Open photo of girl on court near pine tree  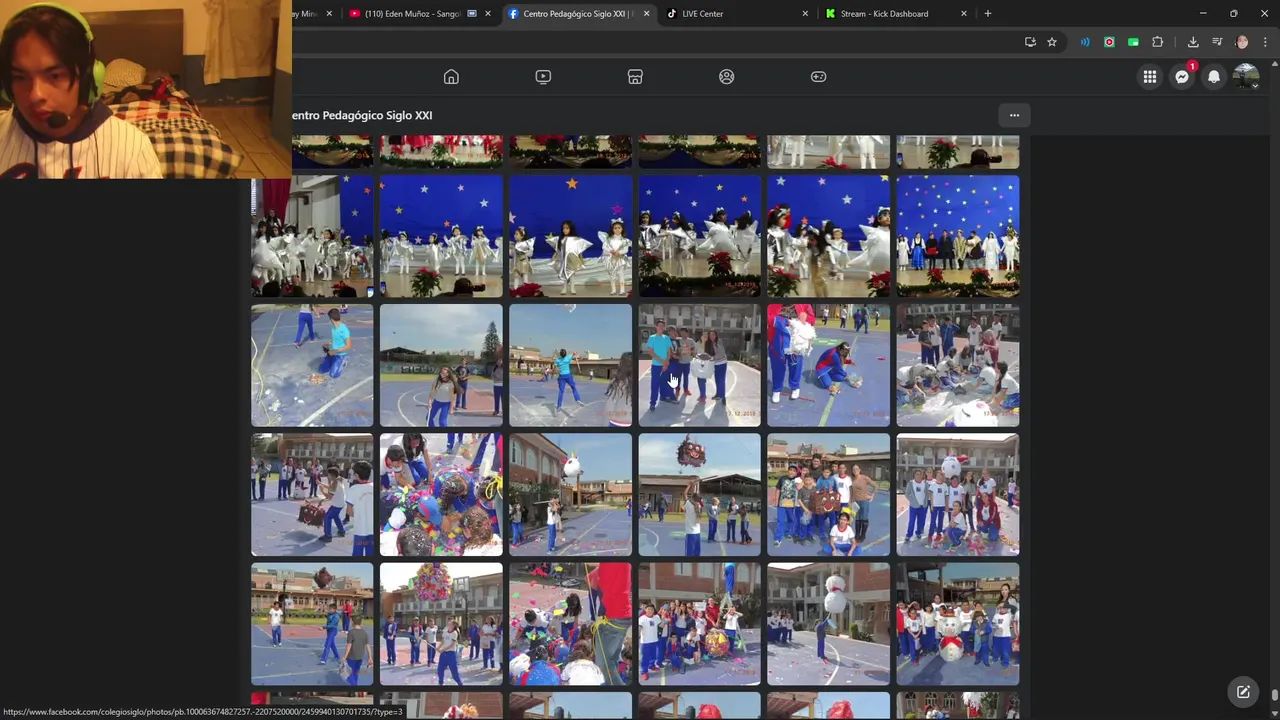click(441, 365)
